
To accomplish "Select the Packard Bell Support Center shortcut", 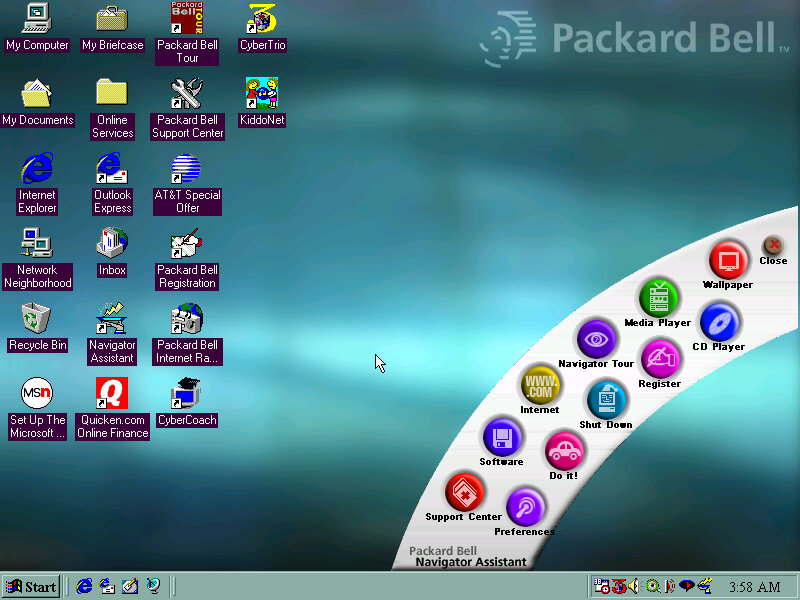I will pos(187,95).
